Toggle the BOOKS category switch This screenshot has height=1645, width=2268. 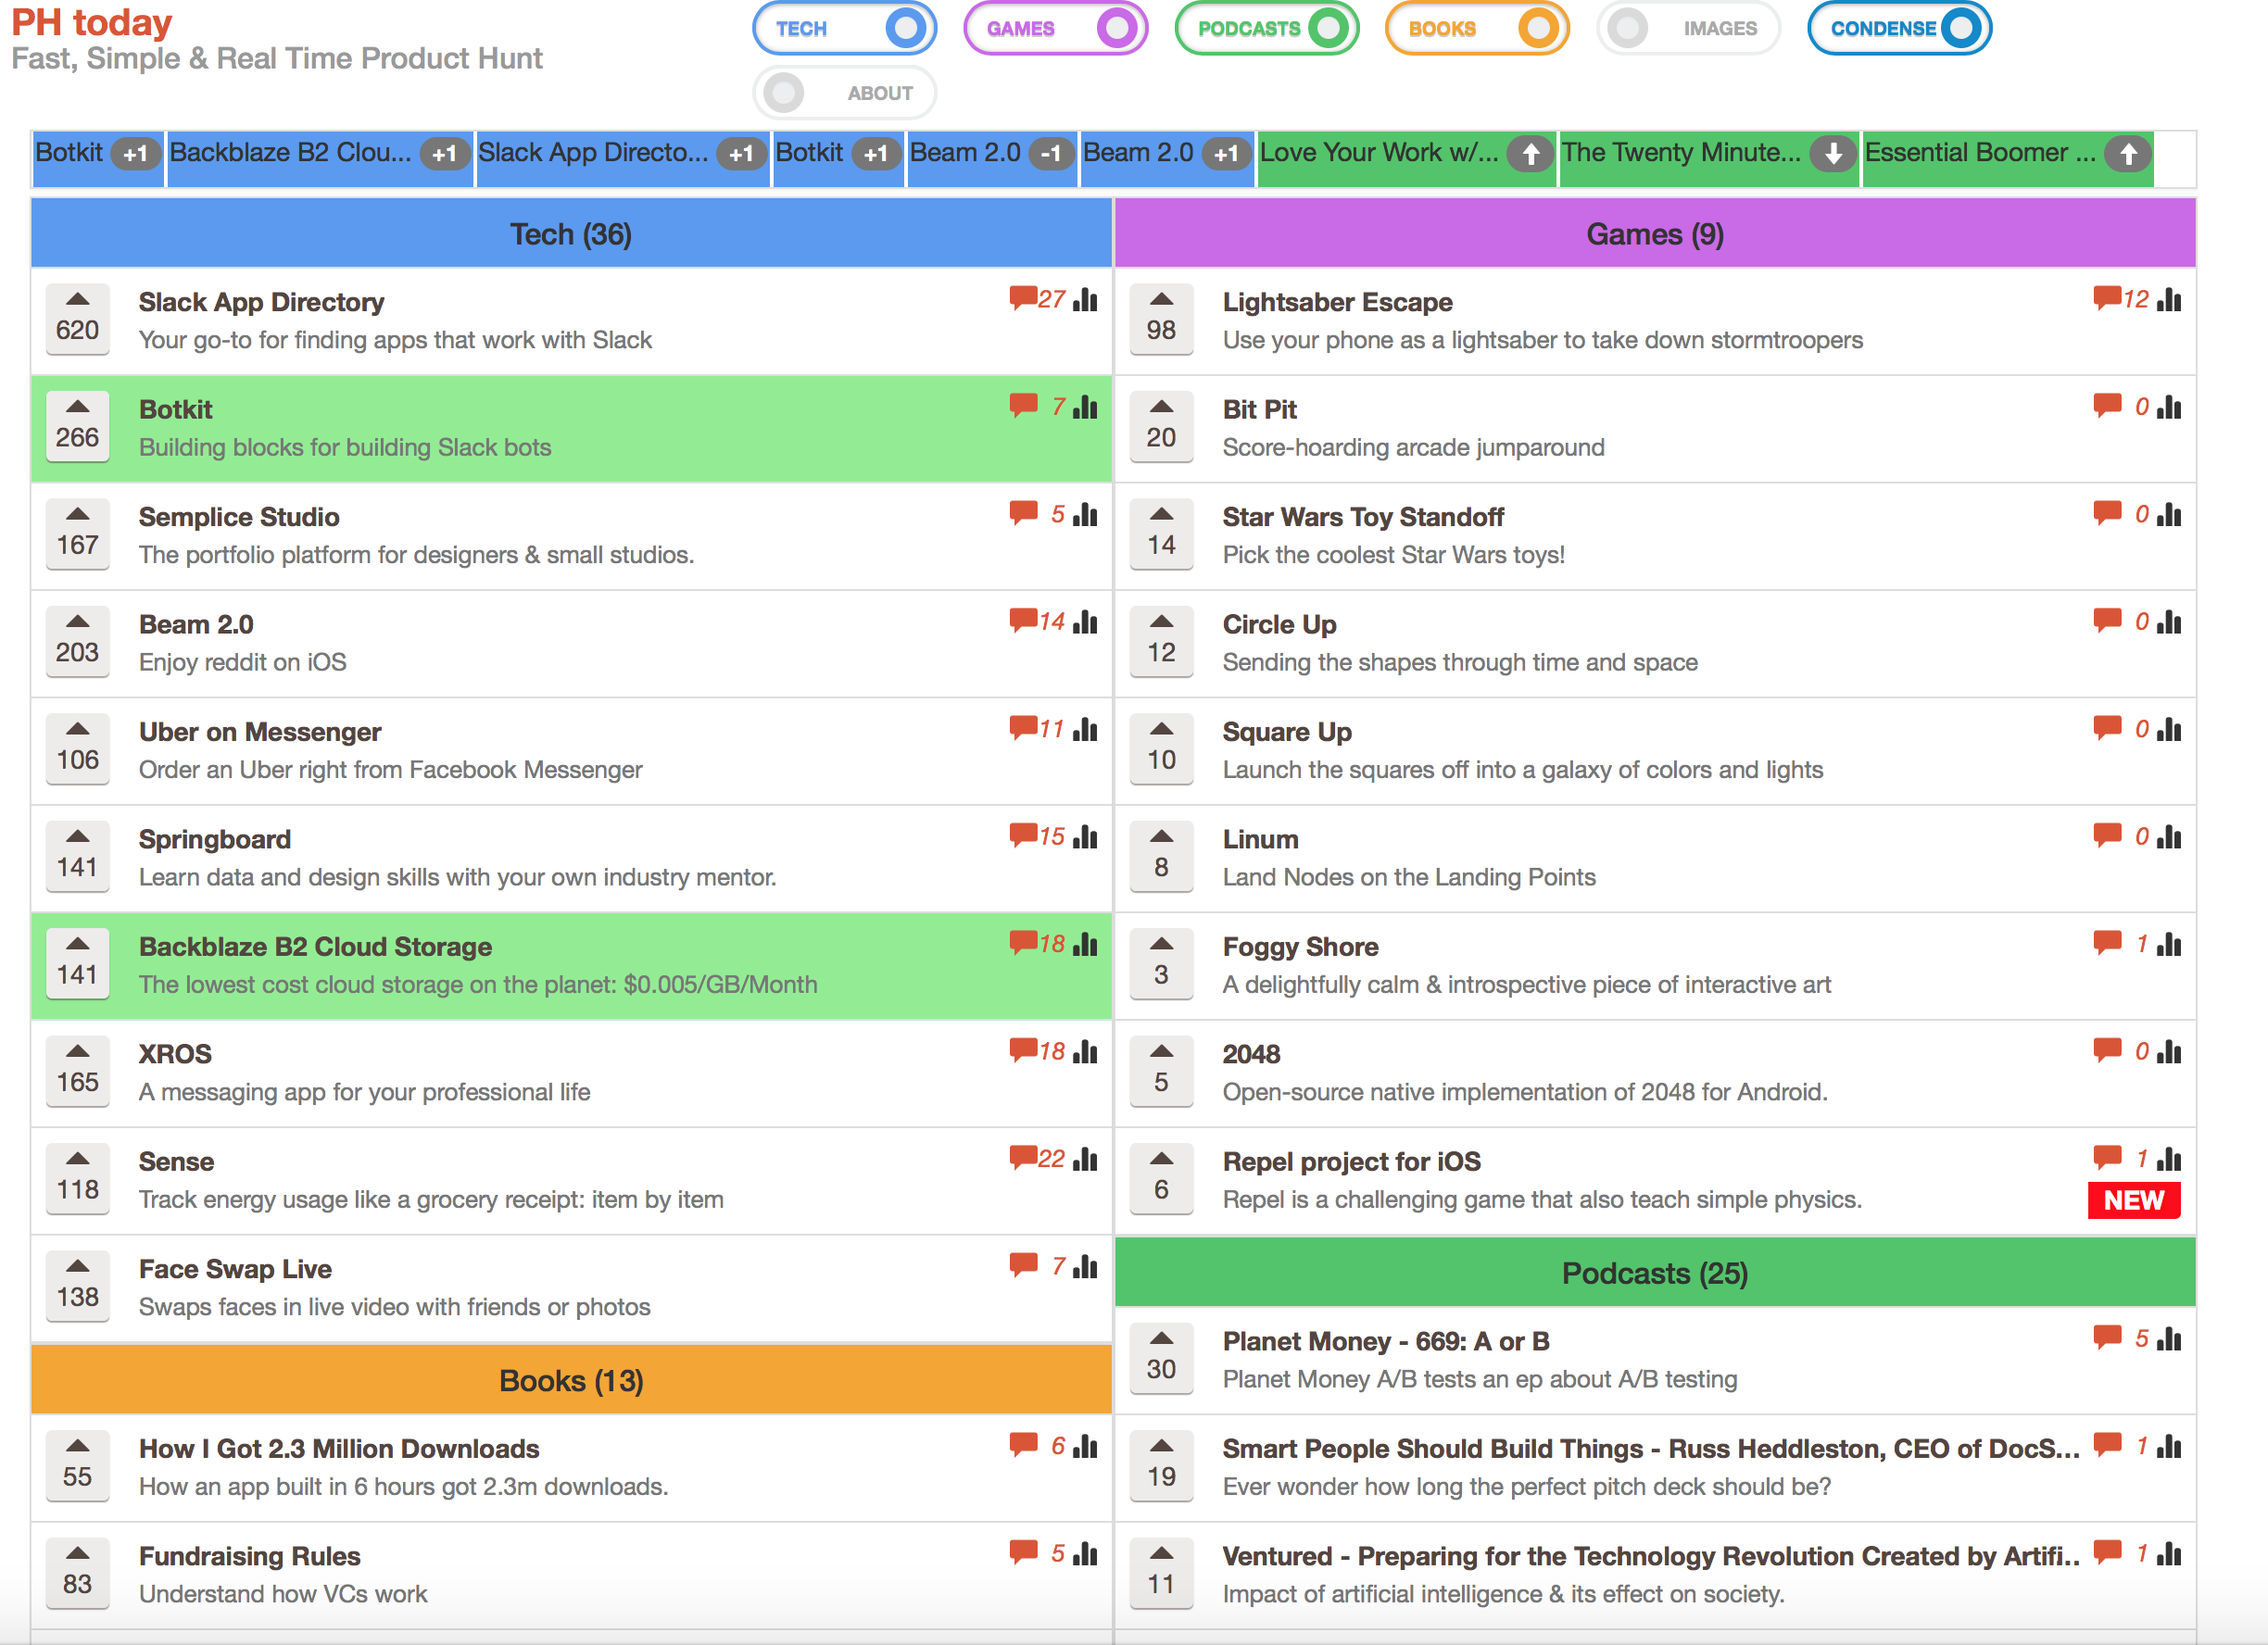(1476, 28)
